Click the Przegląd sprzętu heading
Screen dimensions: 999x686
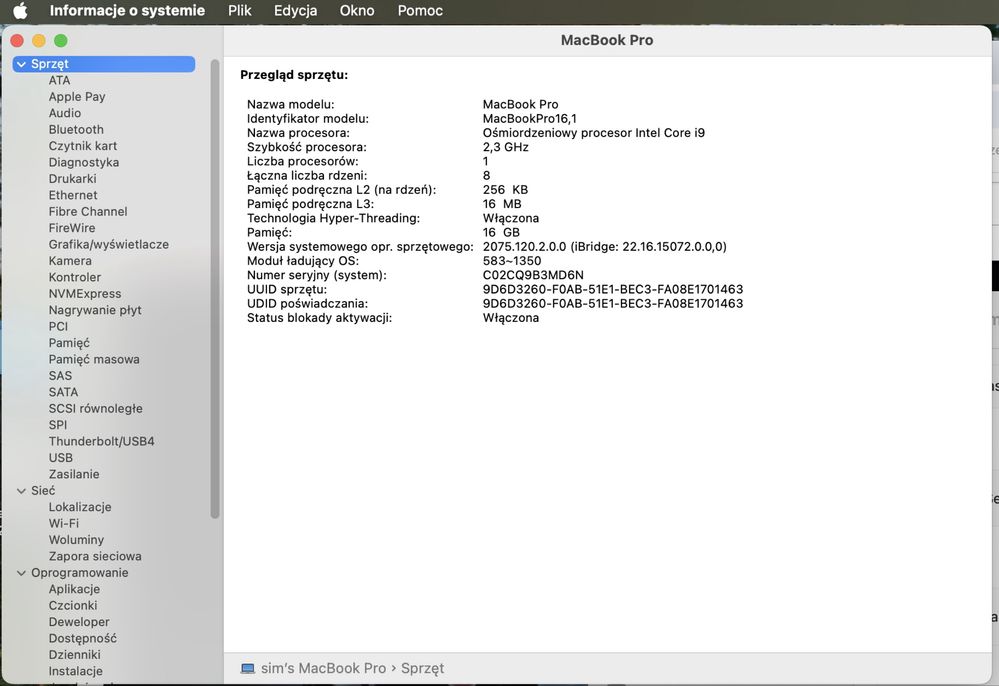(294, 75)
